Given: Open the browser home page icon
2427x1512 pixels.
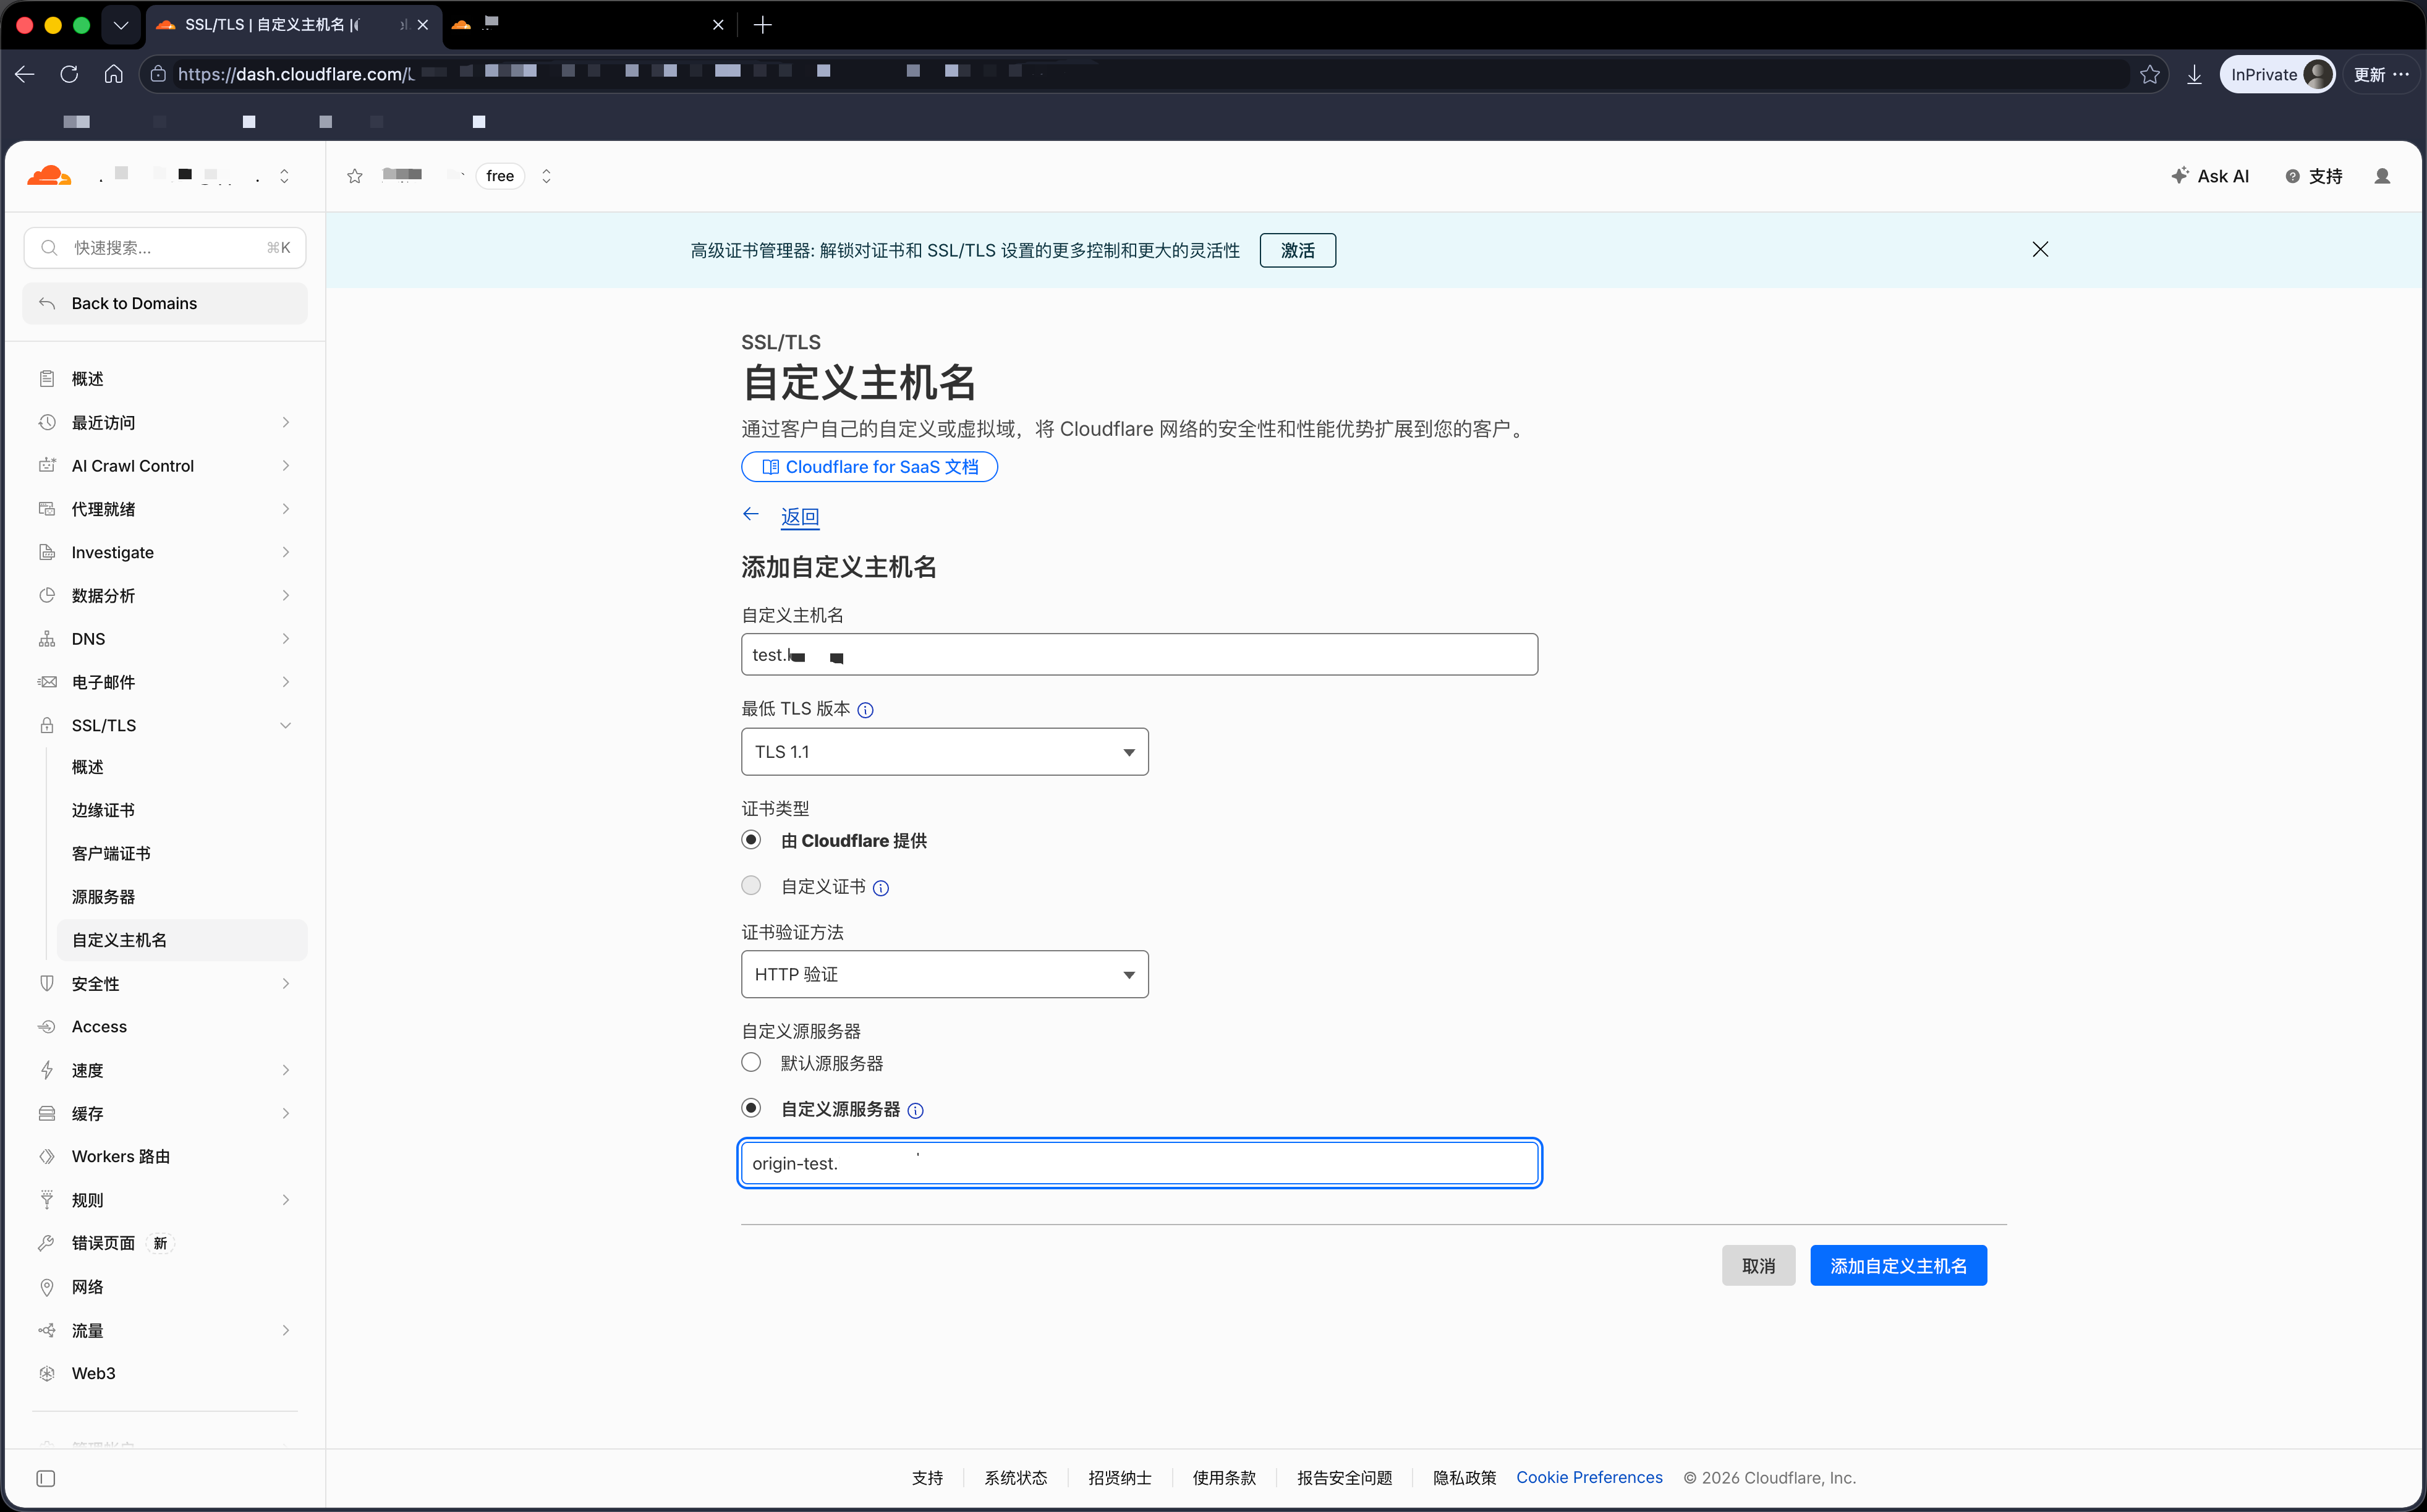Looking at the screenshot, I should click(x=114, y=74).
